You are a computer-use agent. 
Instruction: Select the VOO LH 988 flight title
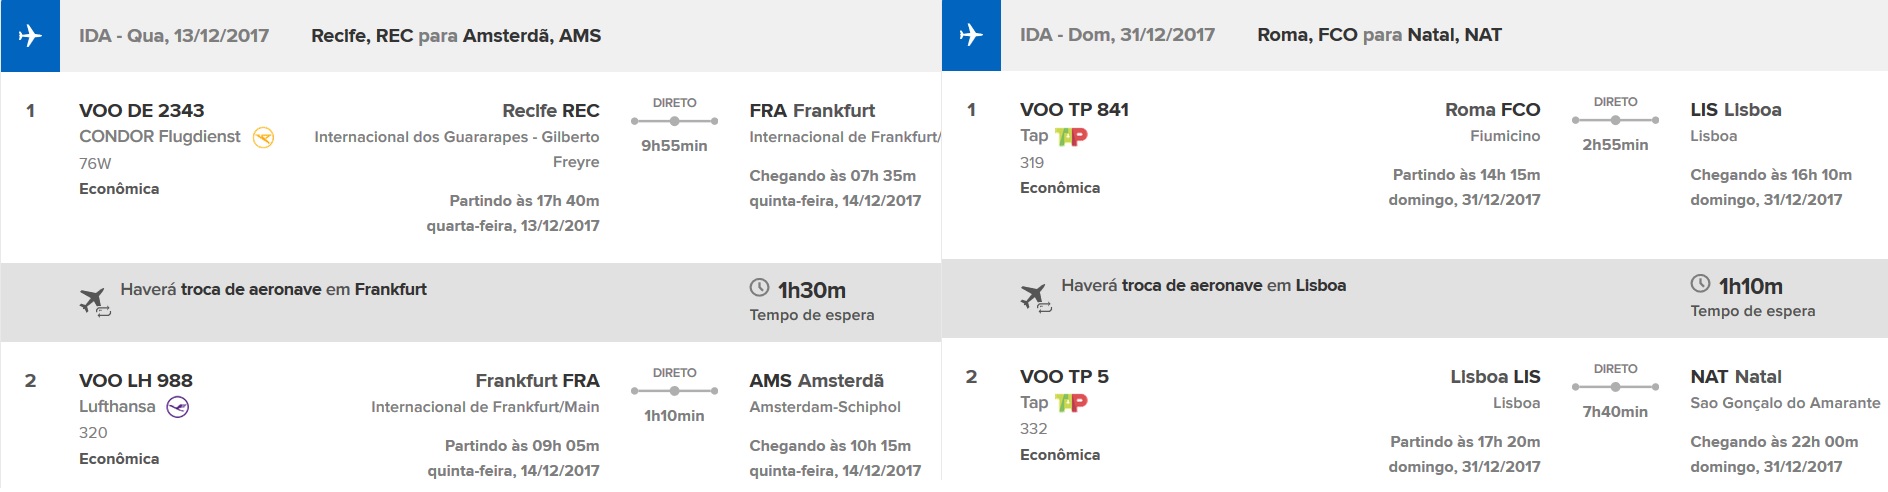(136, 381)
